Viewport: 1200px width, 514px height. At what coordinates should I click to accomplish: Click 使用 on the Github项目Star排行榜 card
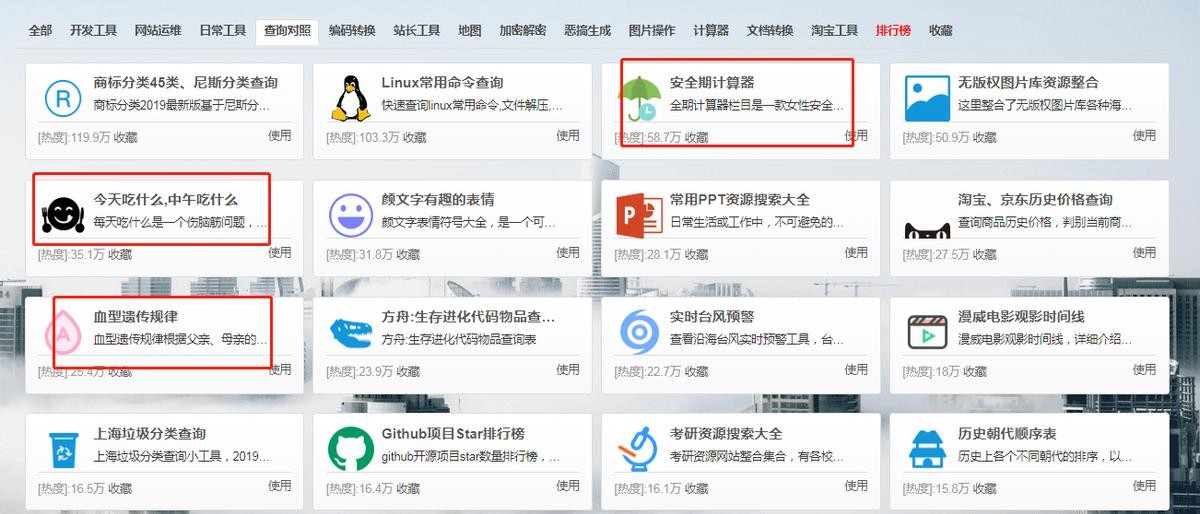pos(568,486)
